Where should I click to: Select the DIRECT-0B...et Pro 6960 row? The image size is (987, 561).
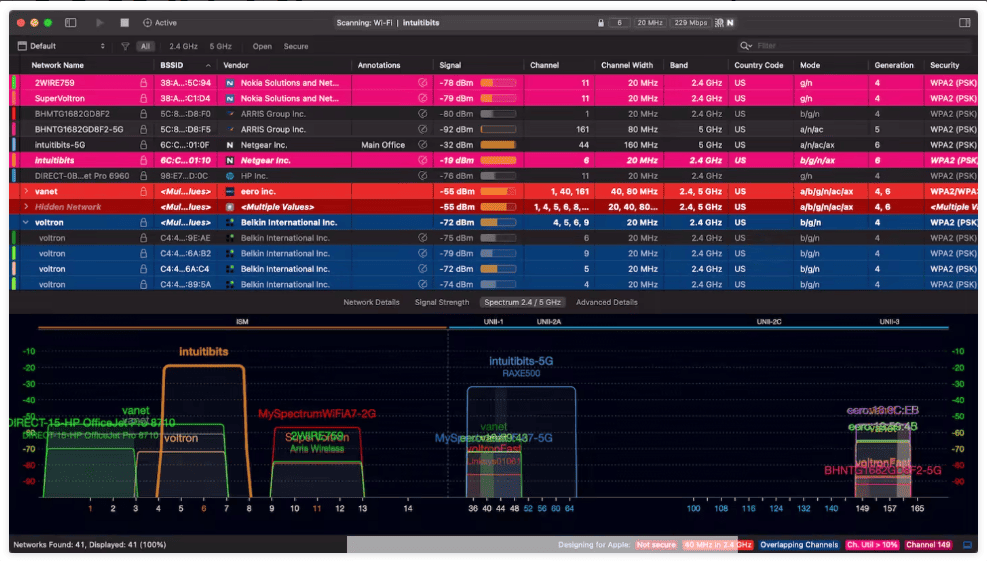494,176
